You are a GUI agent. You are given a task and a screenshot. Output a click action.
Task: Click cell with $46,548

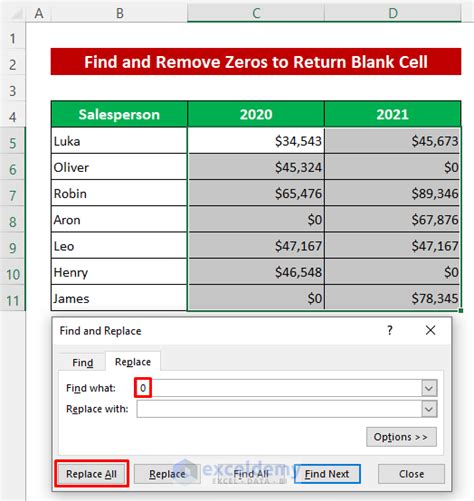click(x=256, y=272)
